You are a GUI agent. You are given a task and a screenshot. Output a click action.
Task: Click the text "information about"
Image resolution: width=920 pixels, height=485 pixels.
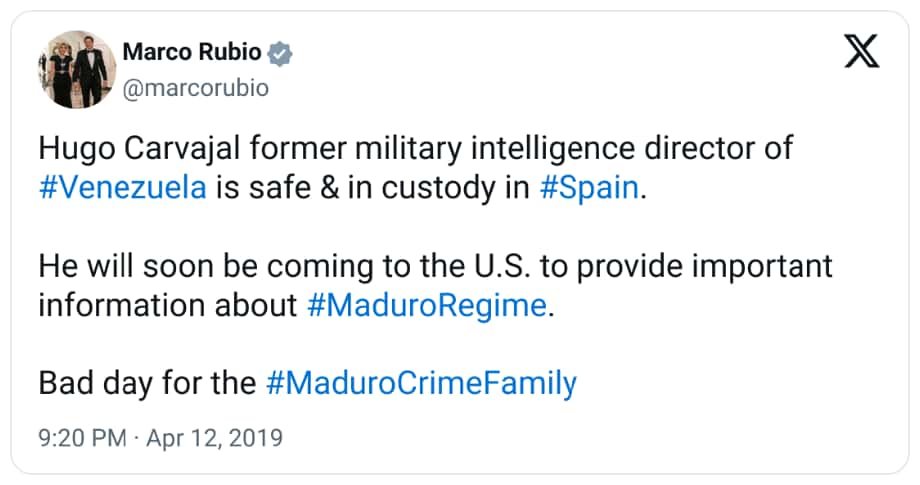167,305
